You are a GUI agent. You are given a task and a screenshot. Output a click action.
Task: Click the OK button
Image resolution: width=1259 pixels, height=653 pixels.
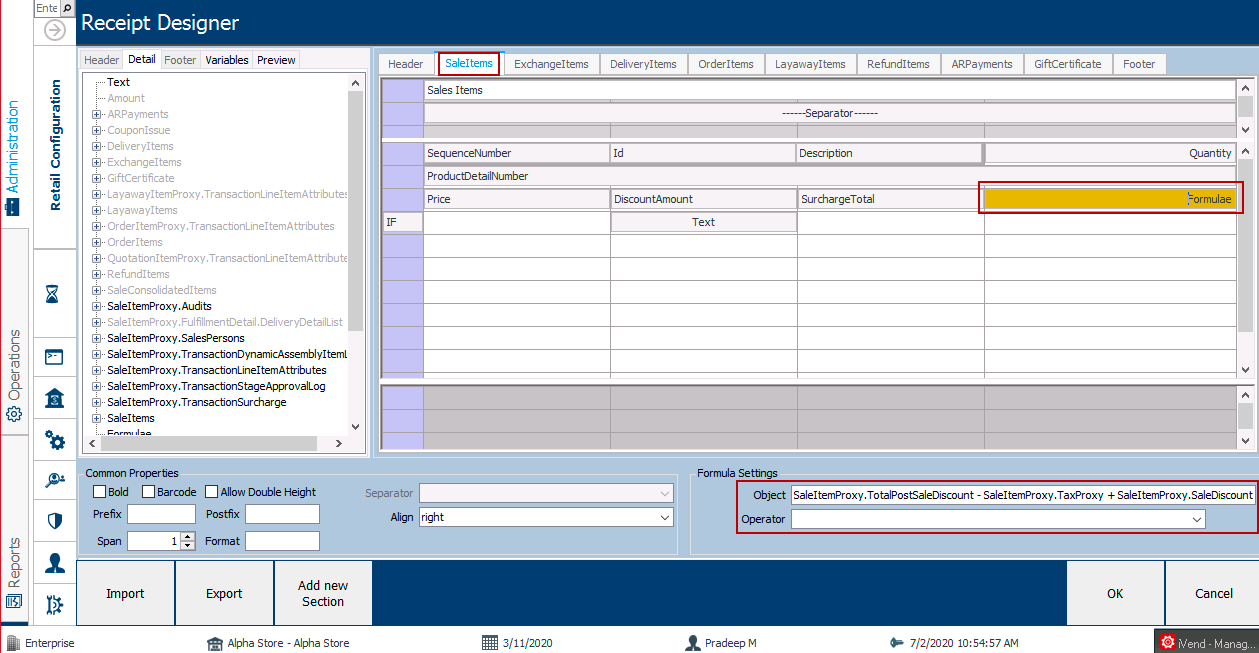coord(1115,593)
